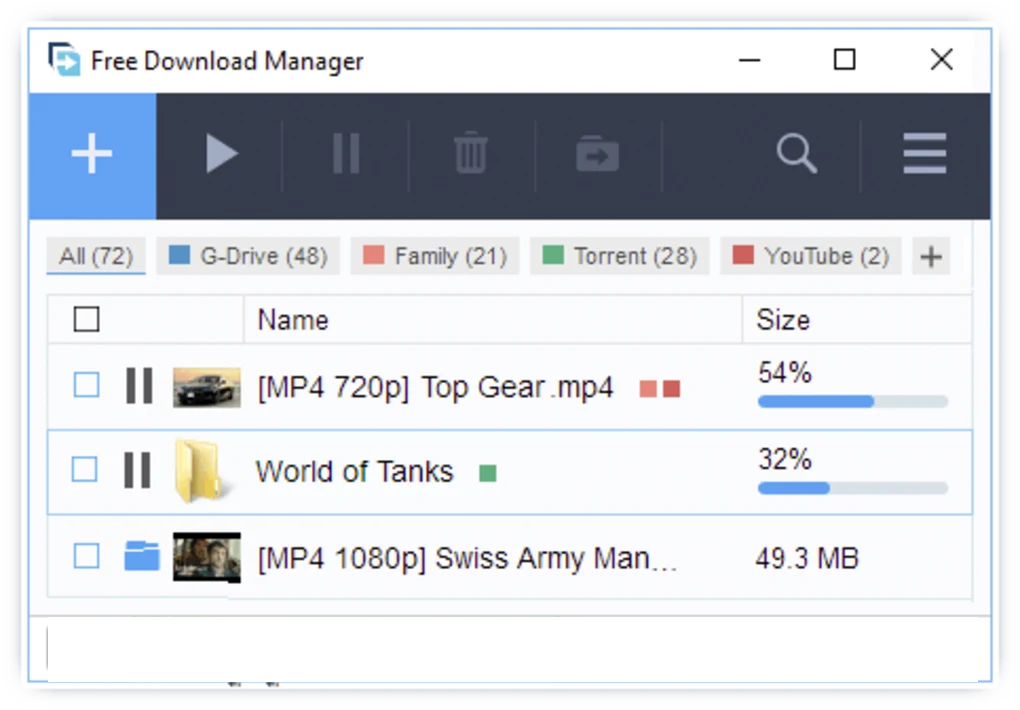Screen dimensions: 1020x710
Task: Pause the Top Gear.mp4 download
Action: point(139,386)
